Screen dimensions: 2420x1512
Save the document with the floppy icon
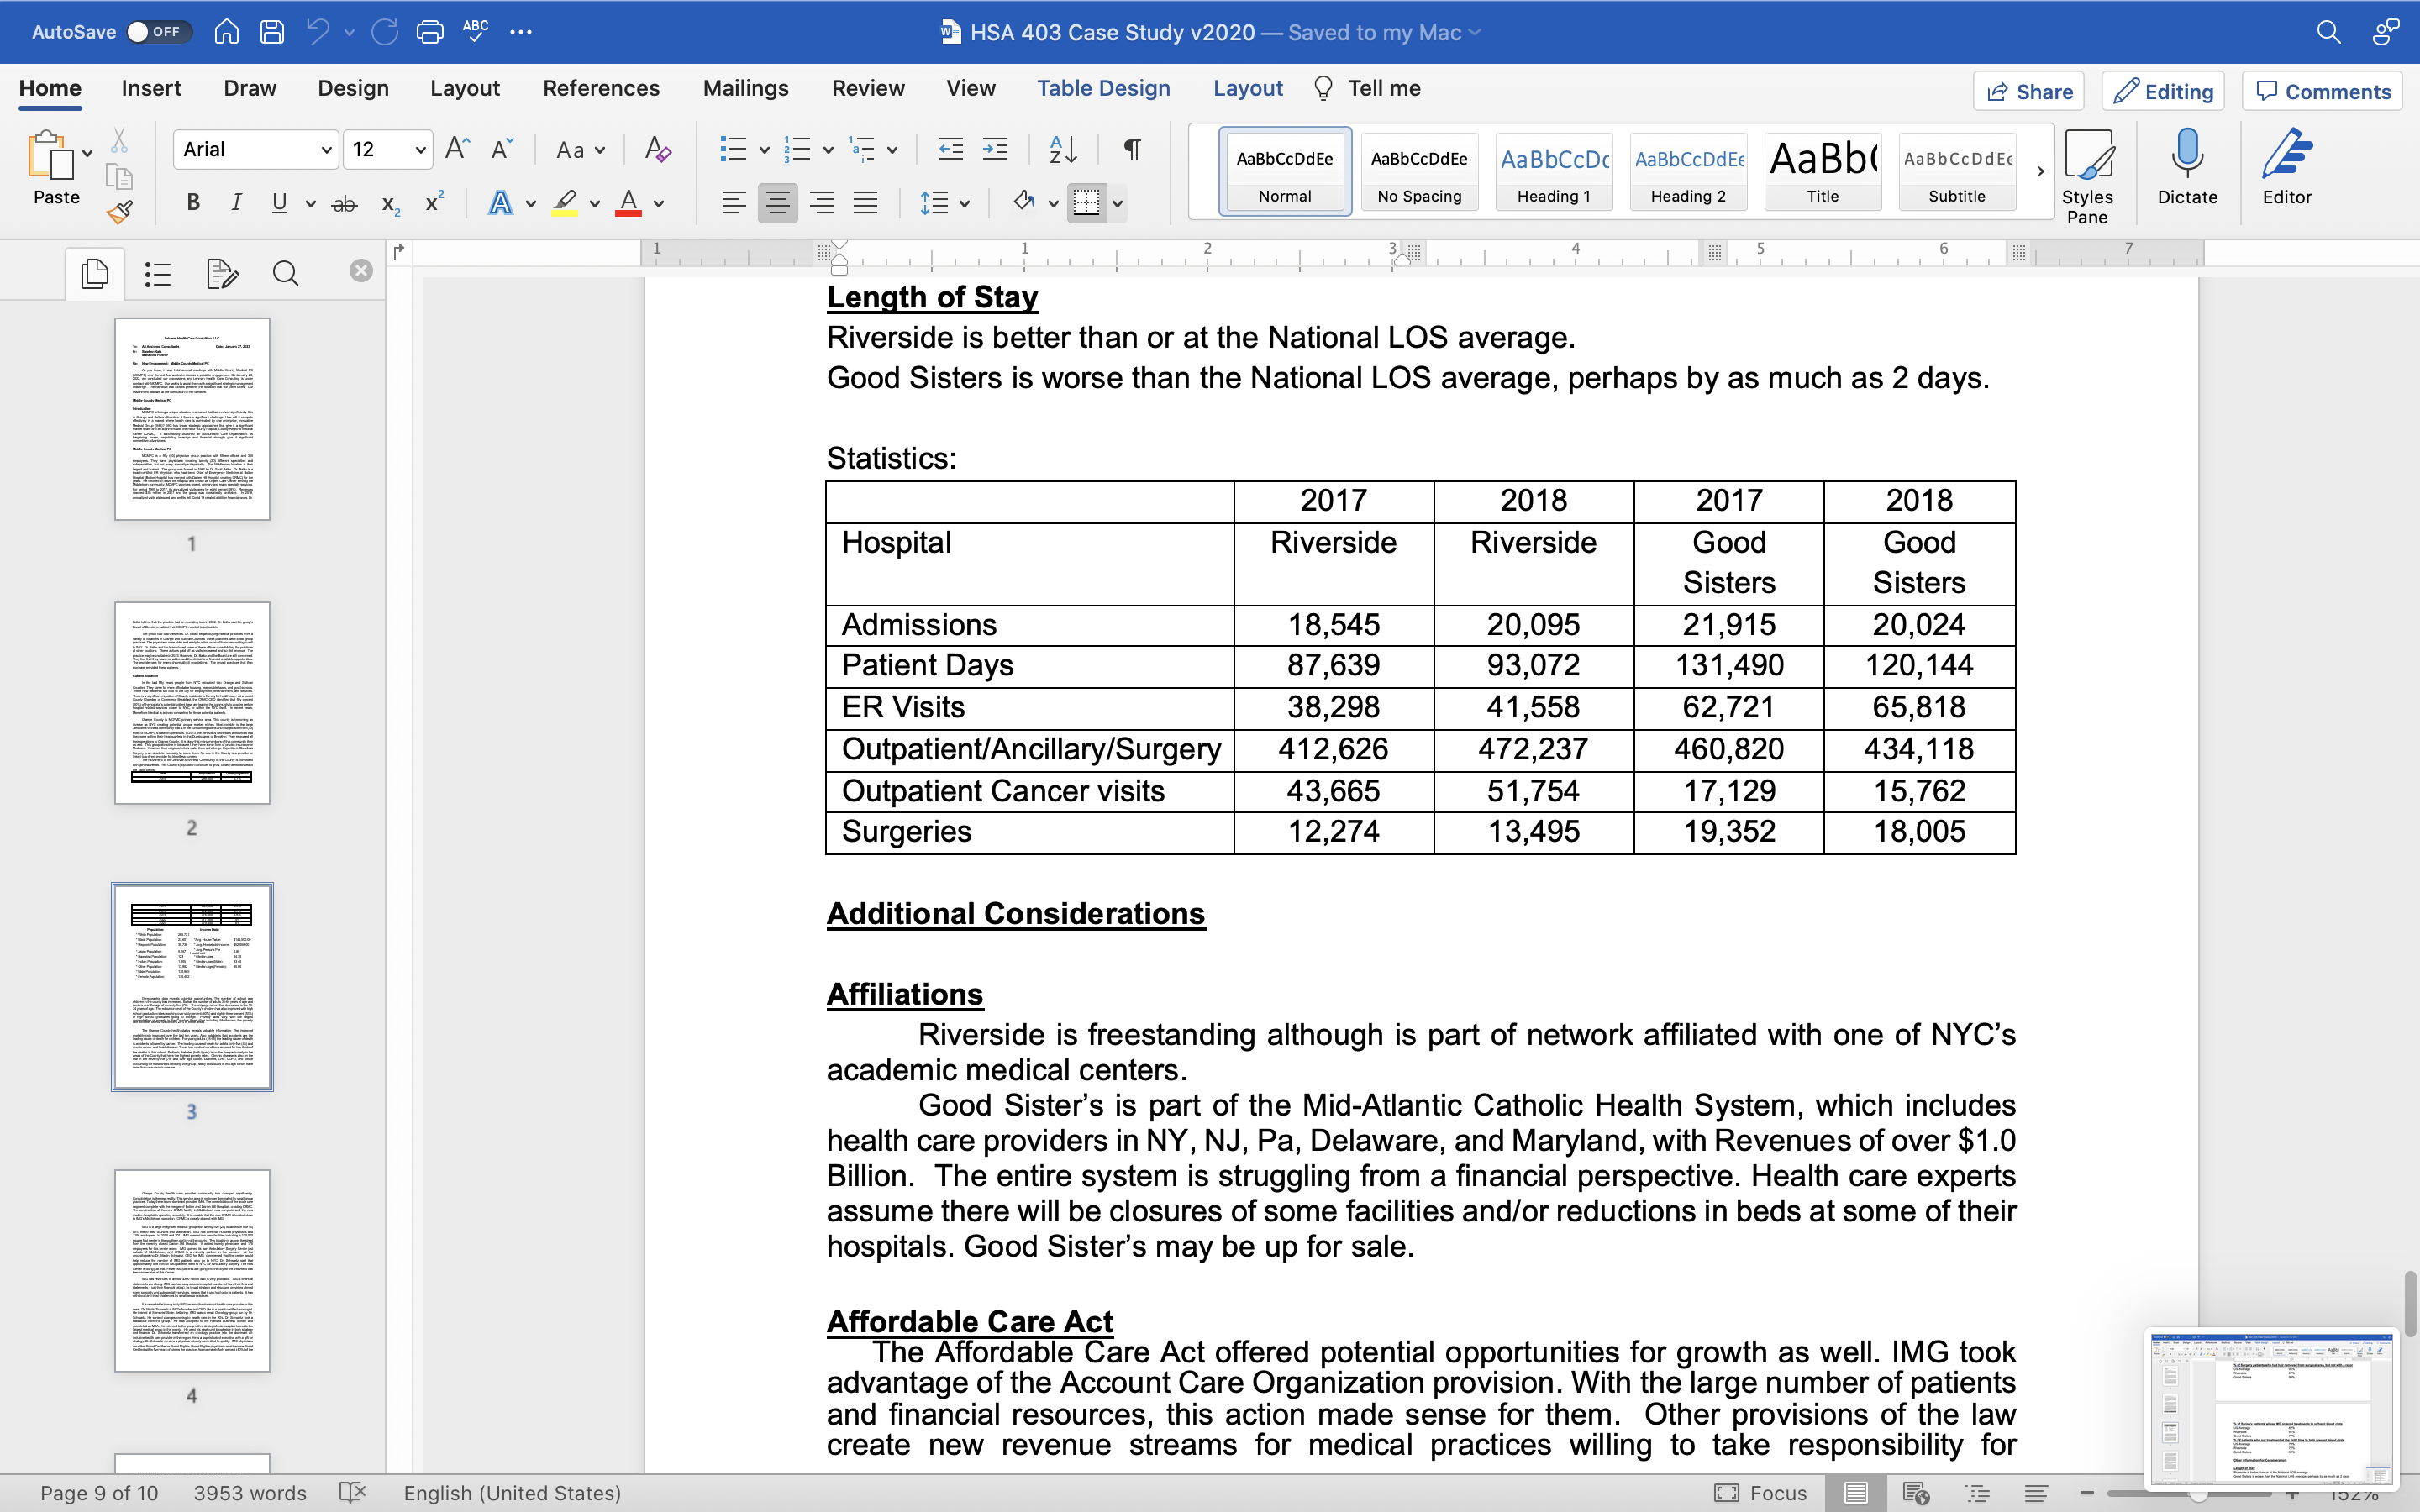[272, 32]
